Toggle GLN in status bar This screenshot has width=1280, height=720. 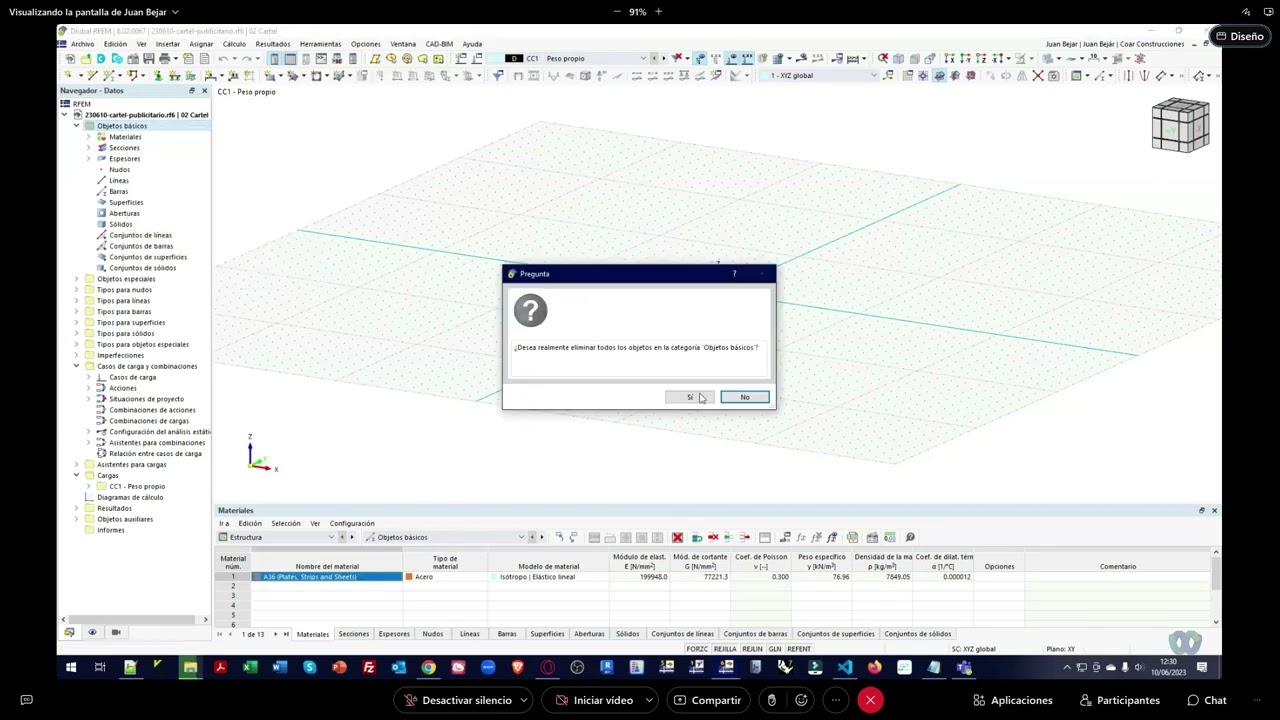[775, 649]
